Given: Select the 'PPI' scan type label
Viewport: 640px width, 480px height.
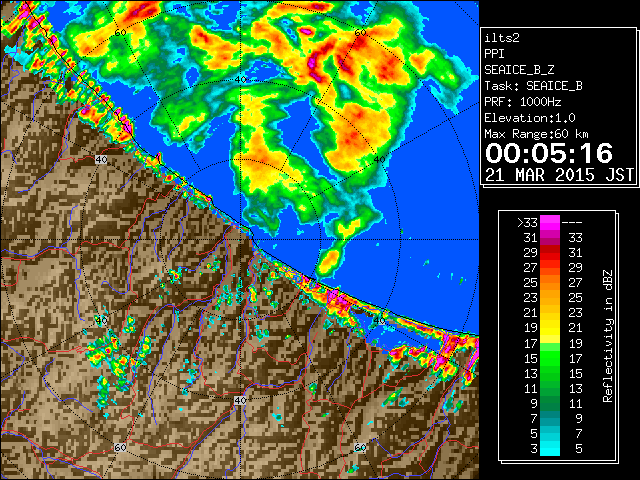Looking at the screenshot, I should pos(494,54).
